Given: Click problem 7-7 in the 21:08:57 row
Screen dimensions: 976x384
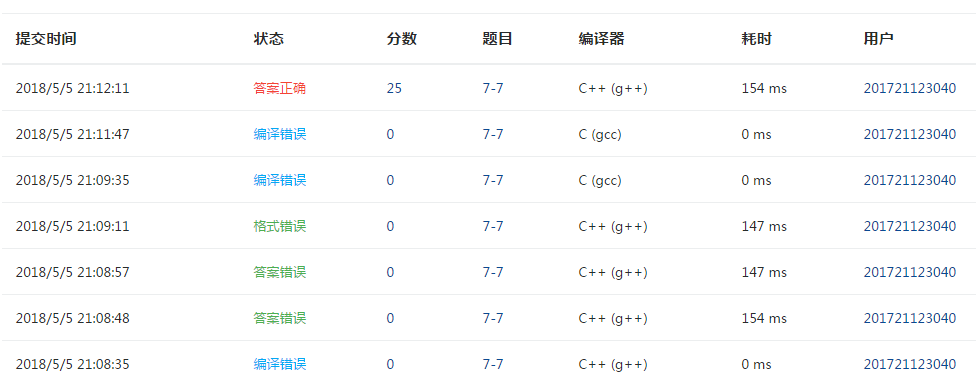Looking at the screenshot, I should [493, 273].
